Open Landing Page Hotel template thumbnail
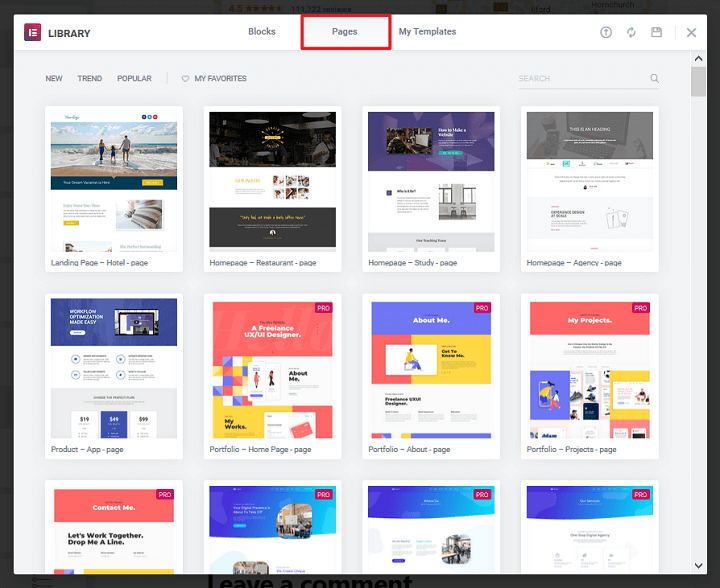Image resolution: width=720 pixels, height=588 pixels. coord(114,182)
